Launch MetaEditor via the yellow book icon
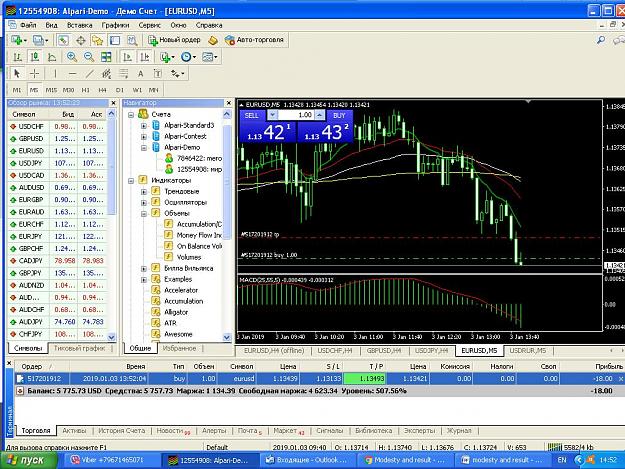 tap(213, 40)
